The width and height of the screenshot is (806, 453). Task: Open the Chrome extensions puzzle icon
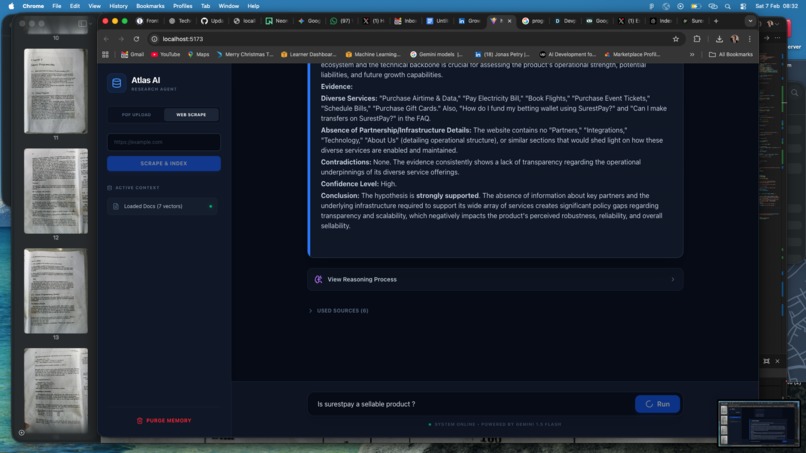[697, 39]
